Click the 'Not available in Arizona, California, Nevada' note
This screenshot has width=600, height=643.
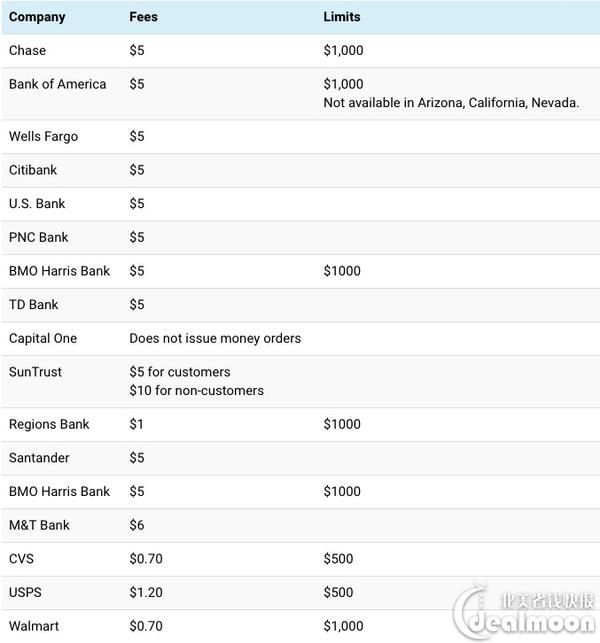pos(451,103)
